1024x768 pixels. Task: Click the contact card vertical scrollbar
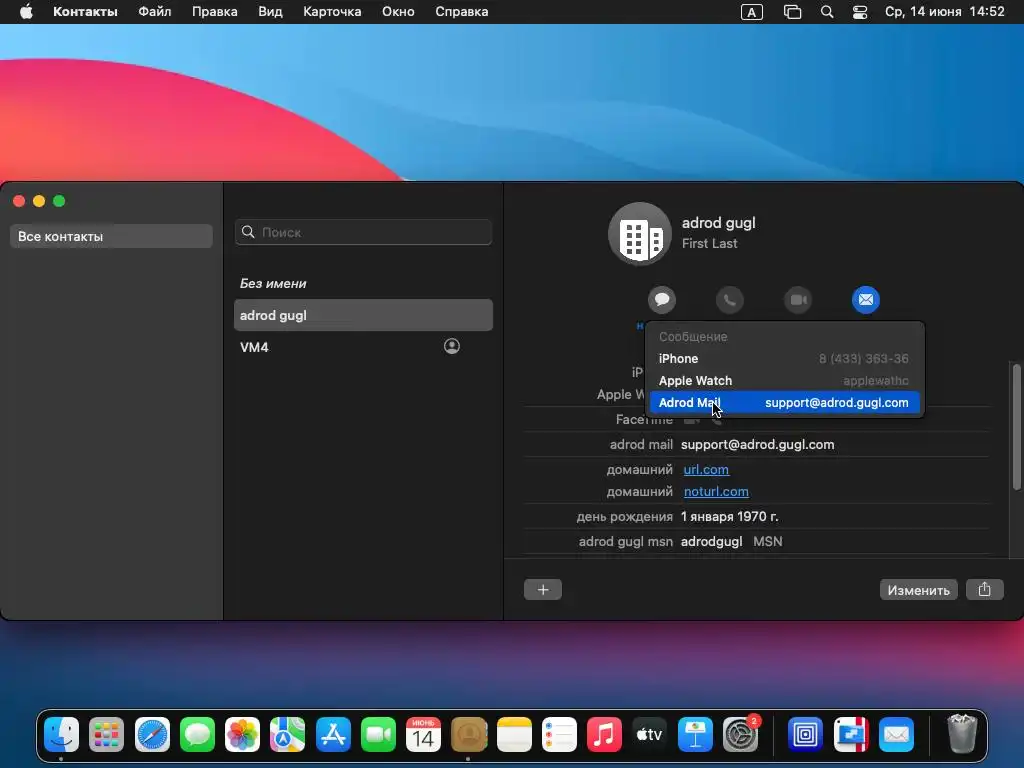pos(1016,426)
